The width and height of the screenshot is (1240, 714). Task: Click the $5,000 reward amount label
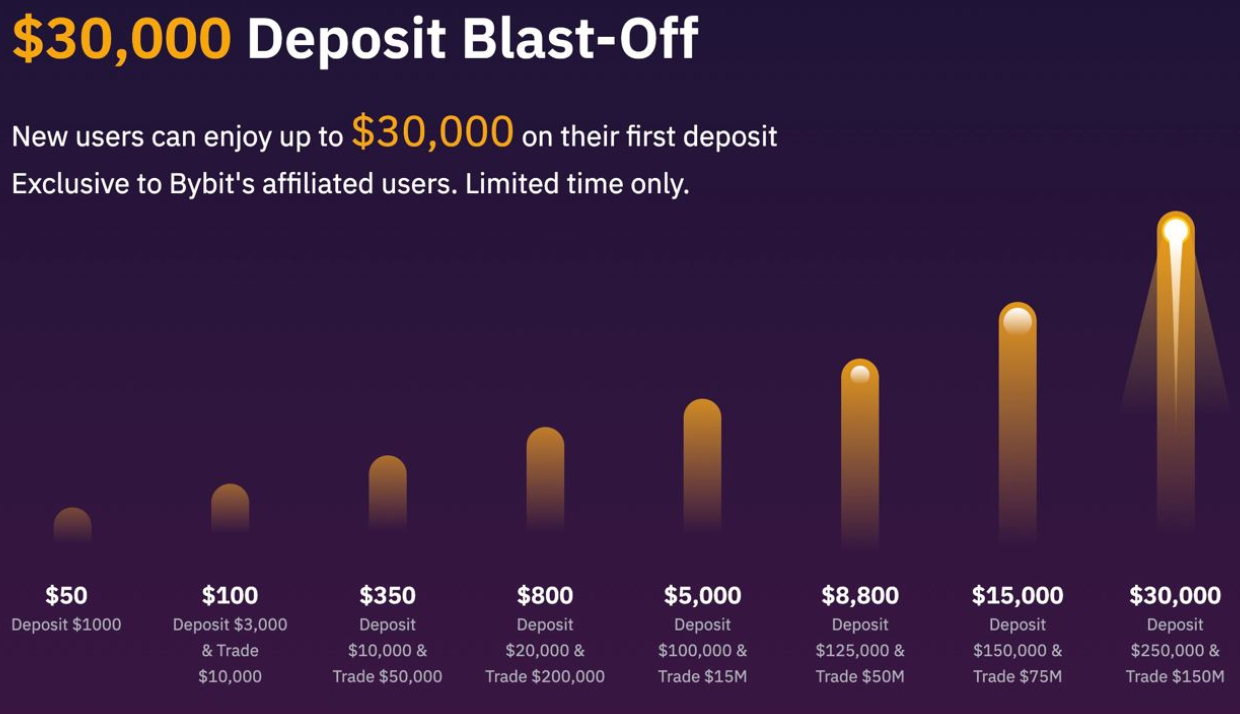[702, 596]
